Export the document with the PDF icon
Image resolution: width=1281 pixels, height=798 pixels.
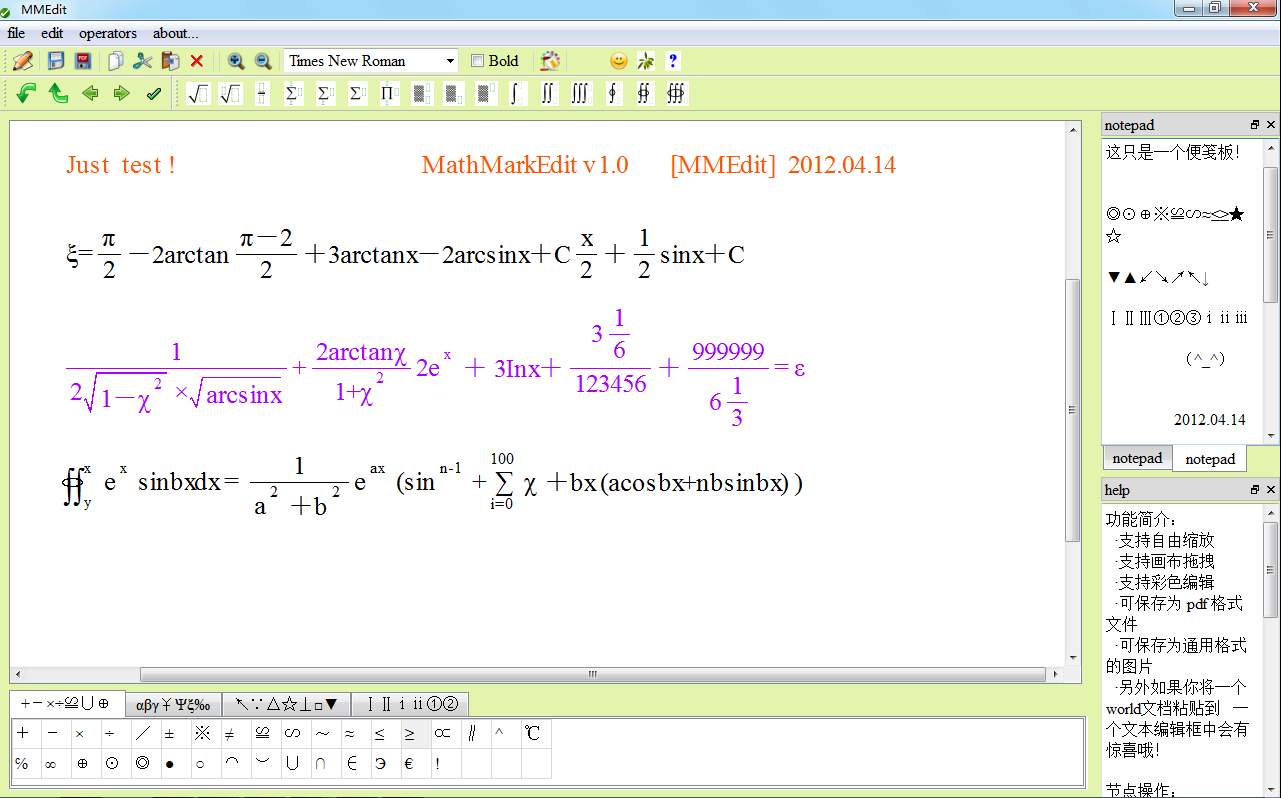pos(83,61)
